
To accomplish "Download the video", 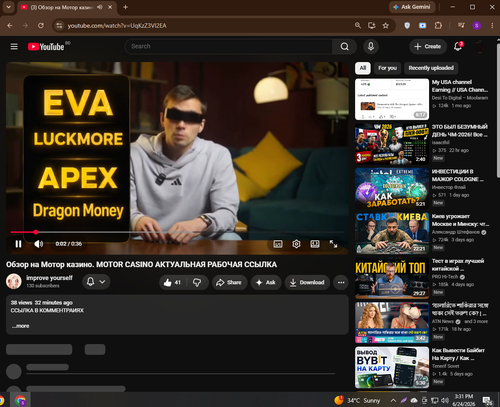I will [307, 282].
